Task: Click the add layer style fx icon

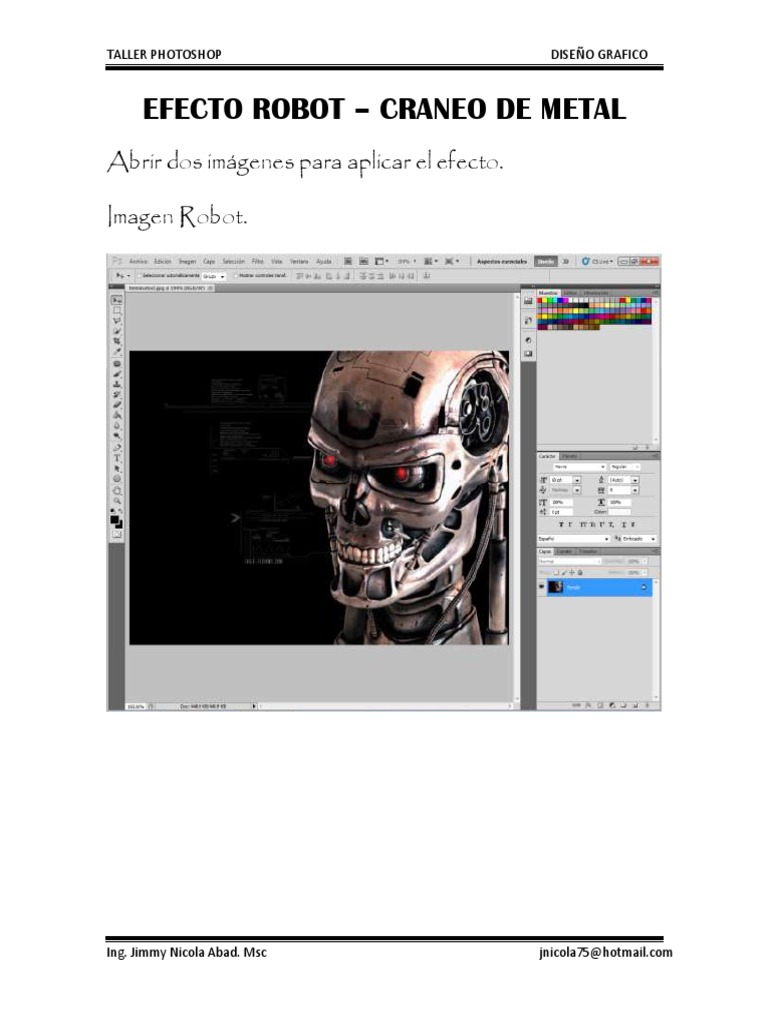Action: coord(588,705)
